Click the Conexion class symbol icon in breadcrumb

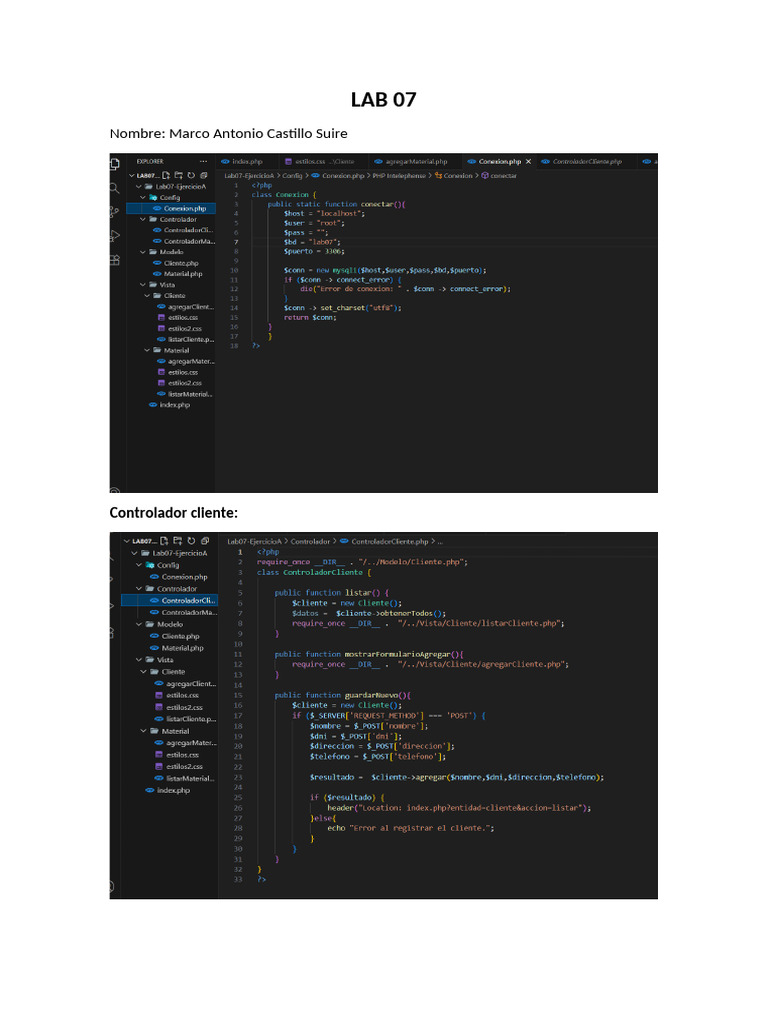(x=438, y=176)
